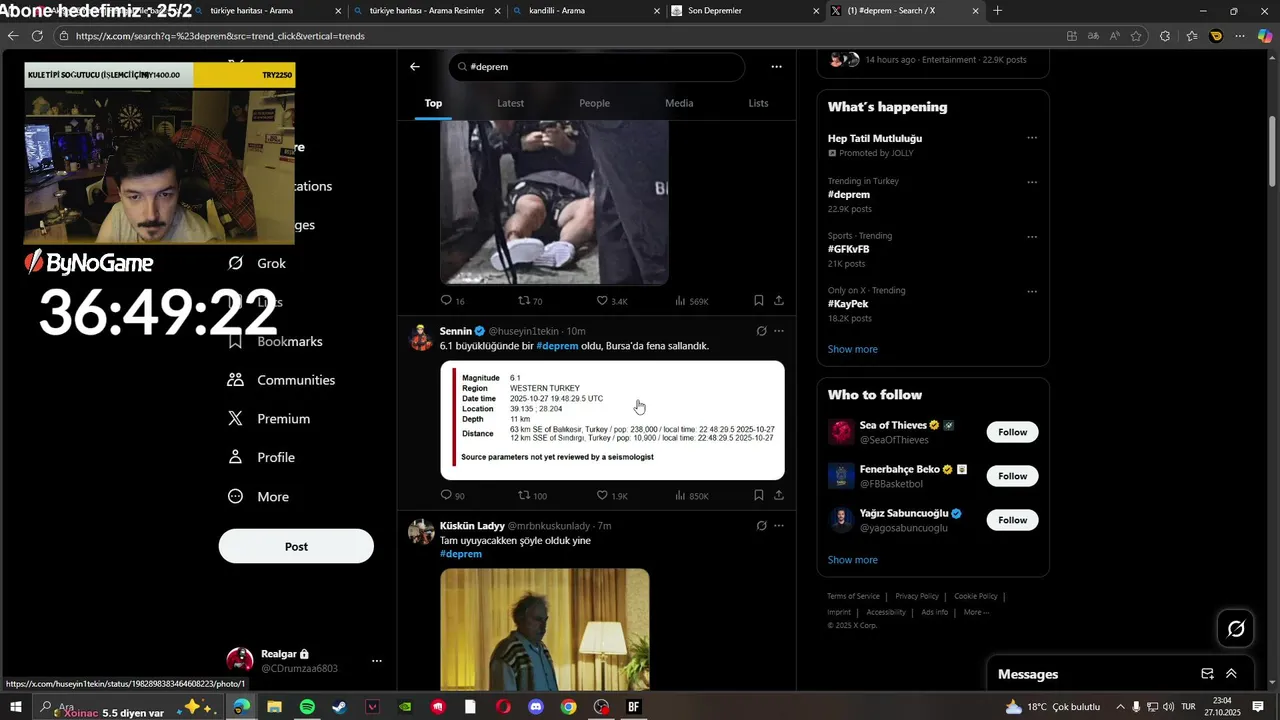Bookmark Sennin's earthquake tweet

[x=759, y=495]
